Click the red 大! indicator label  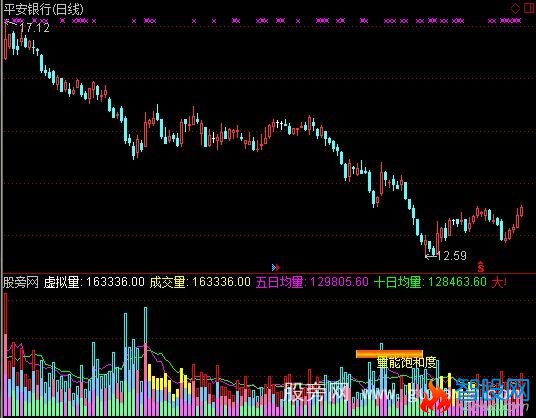499,282
